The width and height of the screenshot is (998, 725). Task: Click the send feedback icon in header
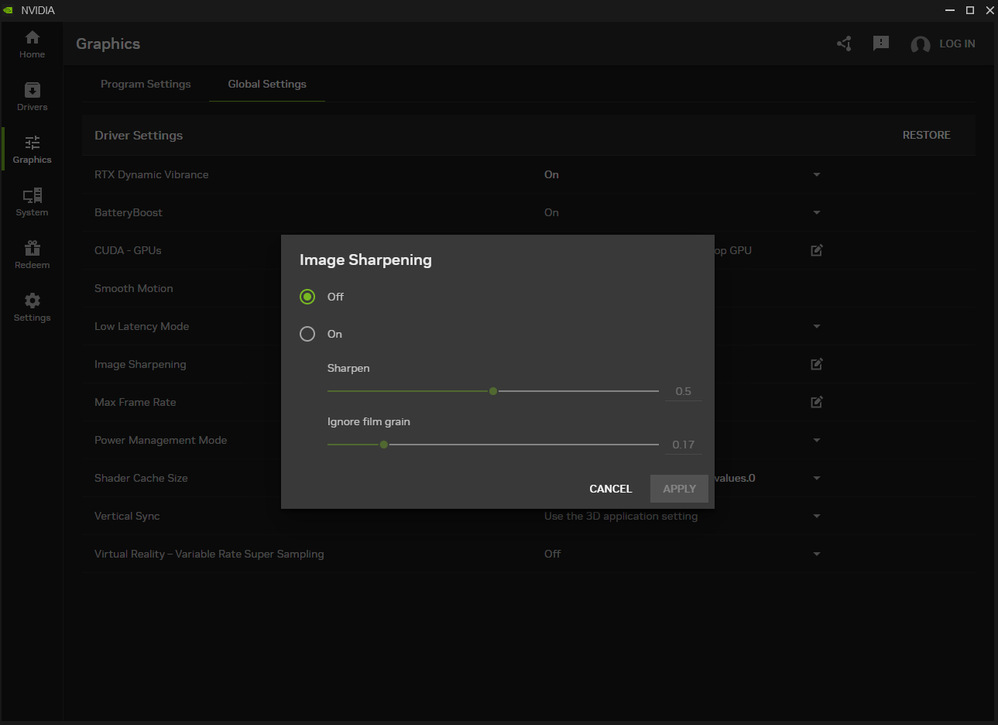click(881, 43)
